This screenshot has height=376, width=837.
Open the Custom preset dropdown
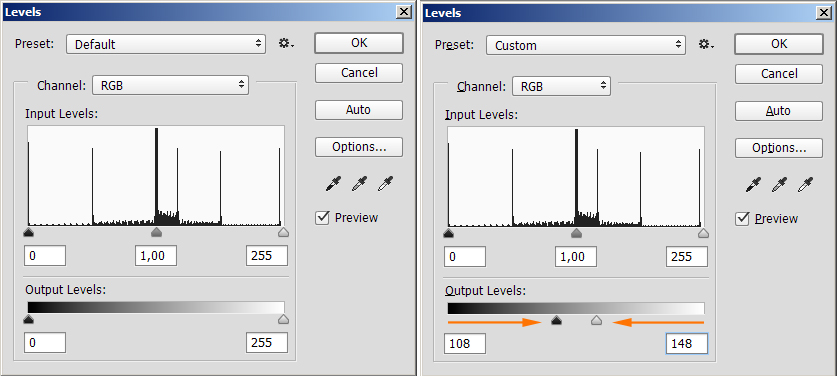586,45
